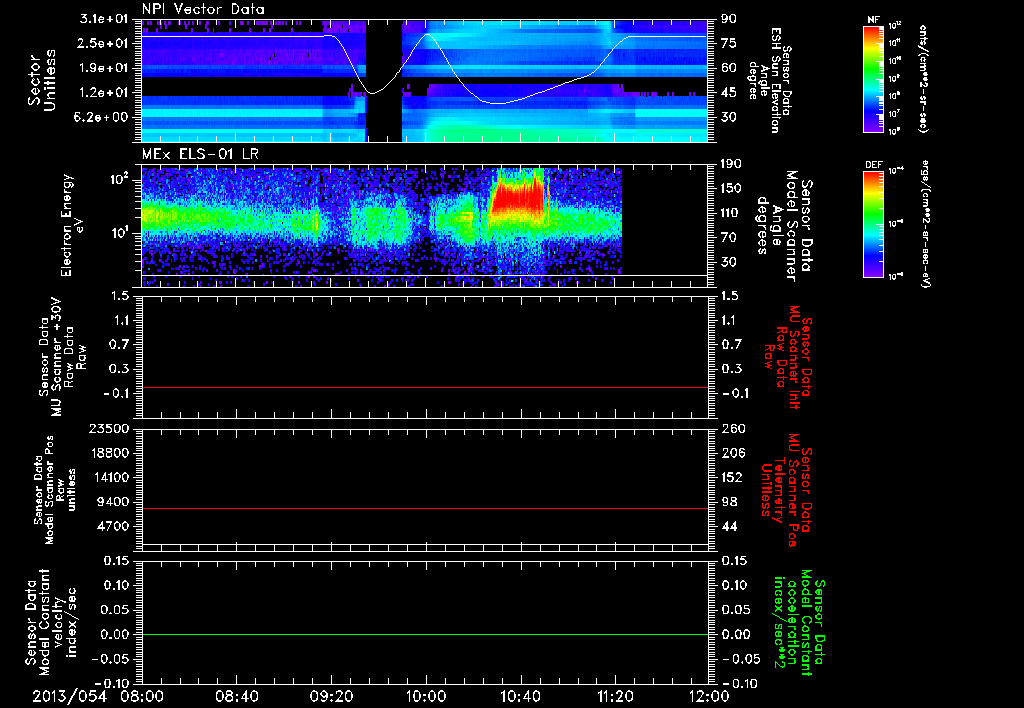
Task: Click the "23500" tick label
Action: tap(110, 429)
